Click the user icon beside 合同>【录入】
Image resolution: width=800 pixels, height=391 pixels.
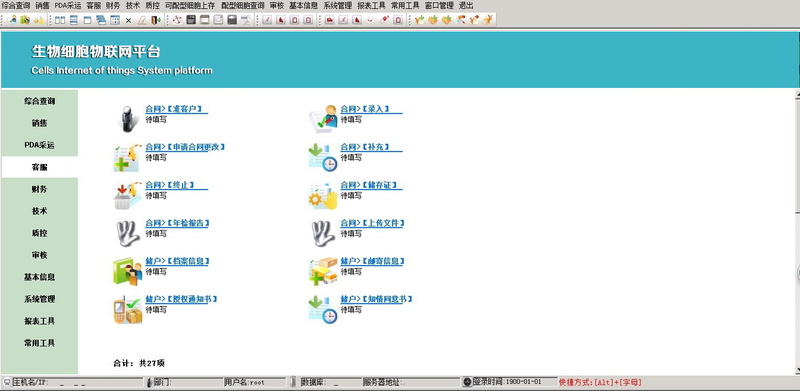pyautogui.click(x=323, y=119)
